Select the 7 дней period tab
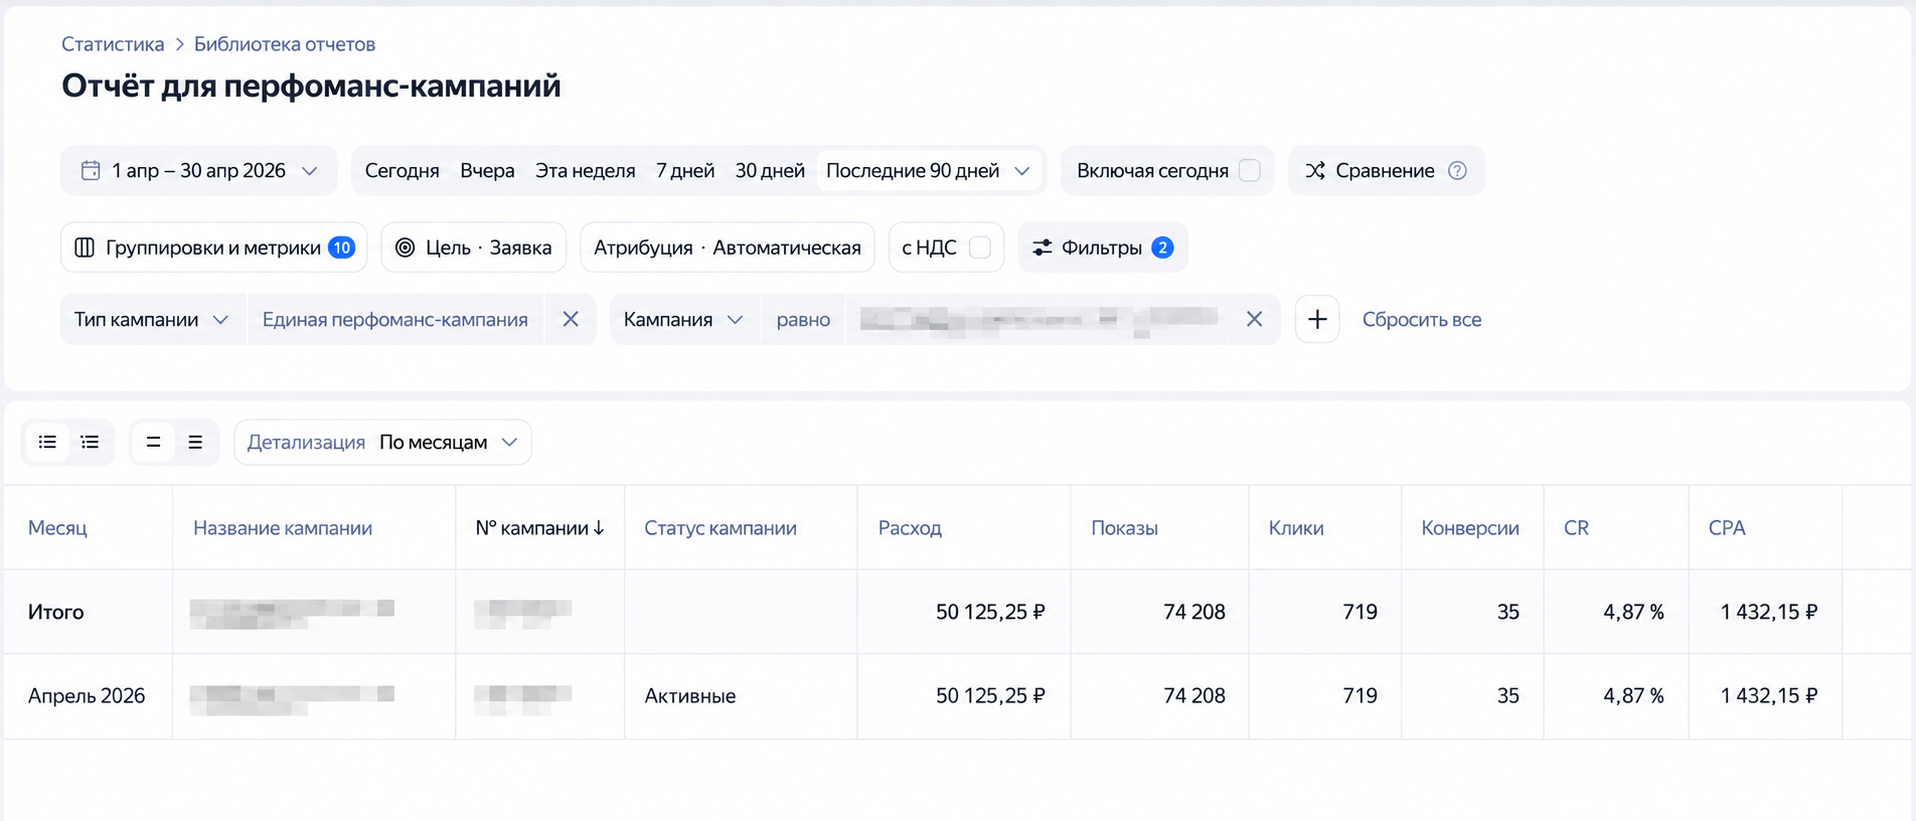The width and height of the screenshot is (1916, 821). (685, 170)
